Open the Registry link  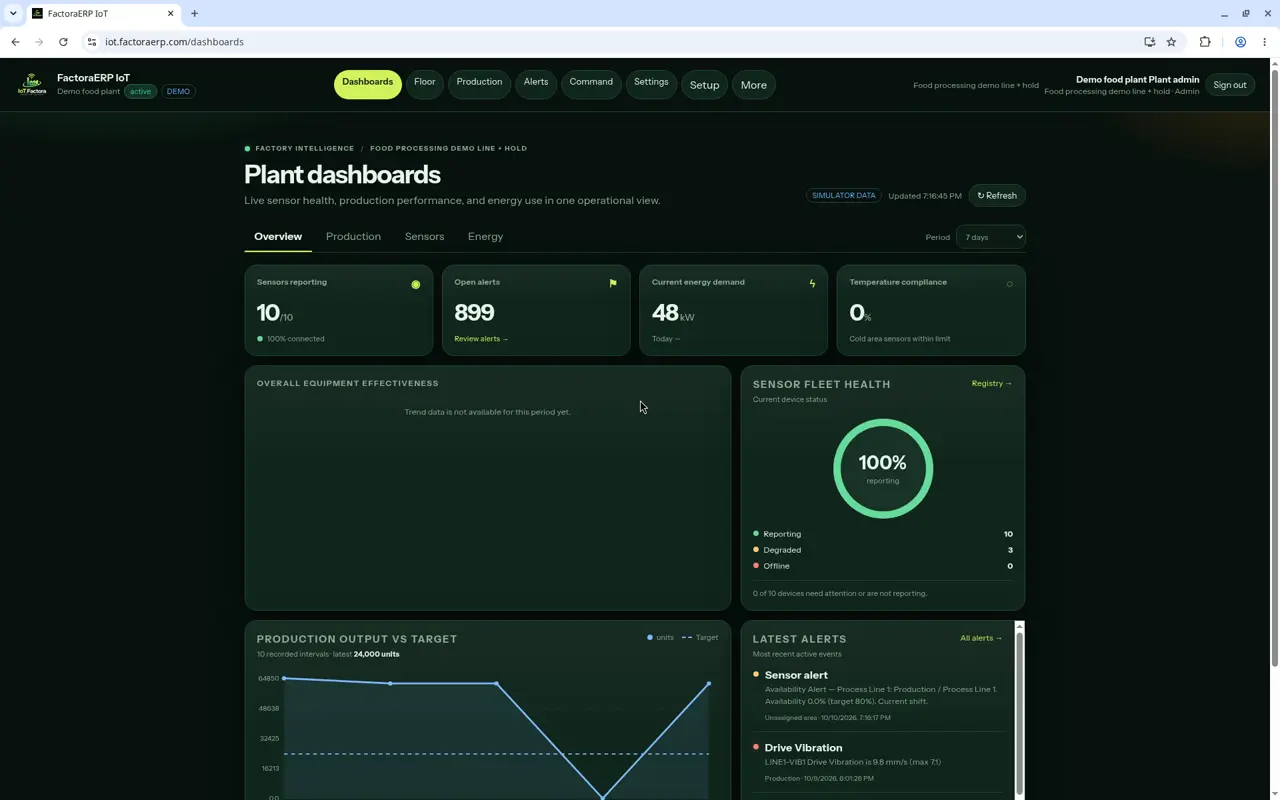point(992,383)
